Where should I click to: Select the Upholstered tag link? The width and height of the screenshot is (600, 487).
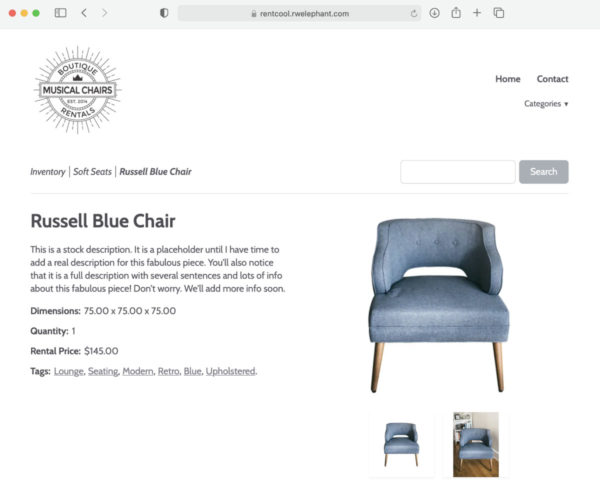[x=230, y=371]
